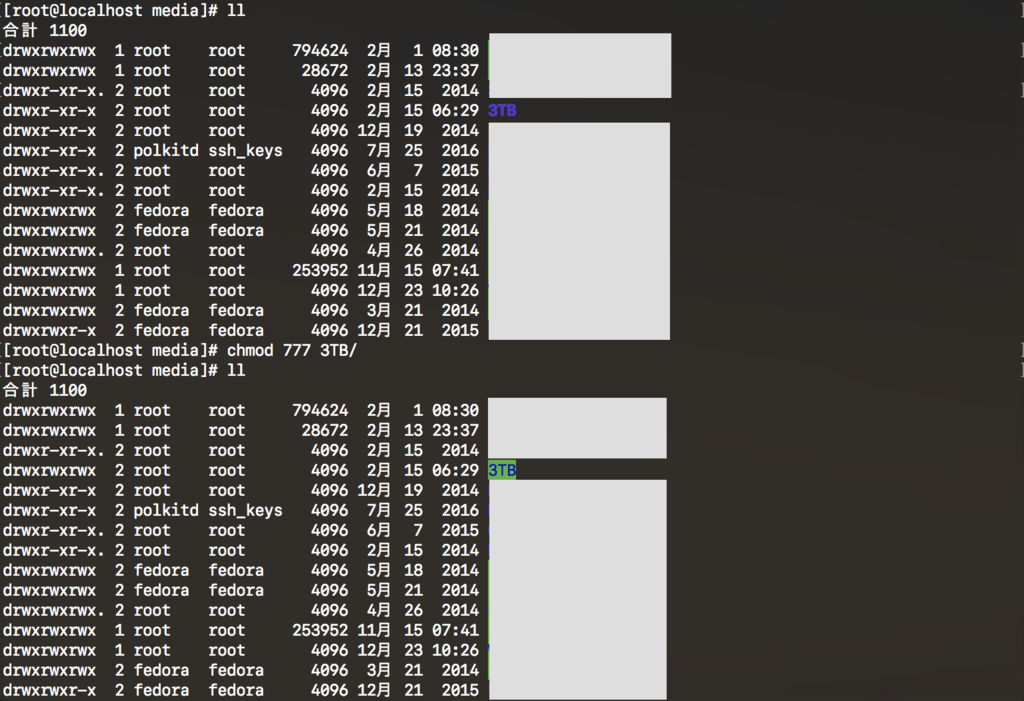Click "drwxrwxr-x" permissions in the listing before chmod
1024x701 pixels.
pyautogui.click(x=50, y=331)
